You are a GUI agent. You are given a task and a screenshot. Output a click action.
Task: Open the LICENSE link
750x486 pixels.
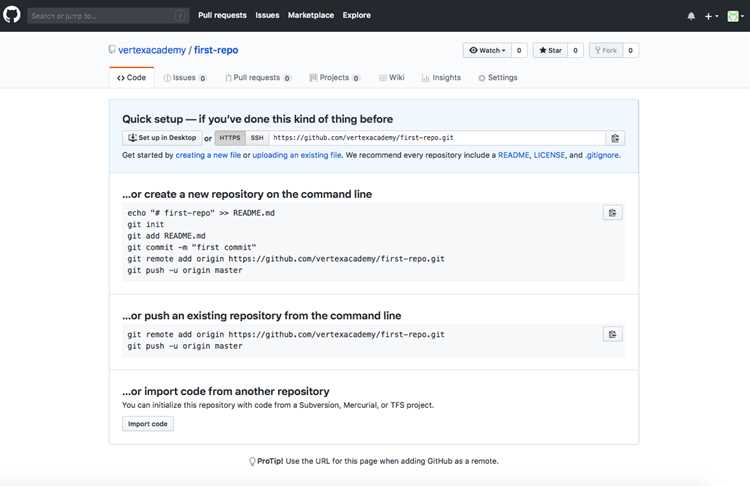click(549, 155)
